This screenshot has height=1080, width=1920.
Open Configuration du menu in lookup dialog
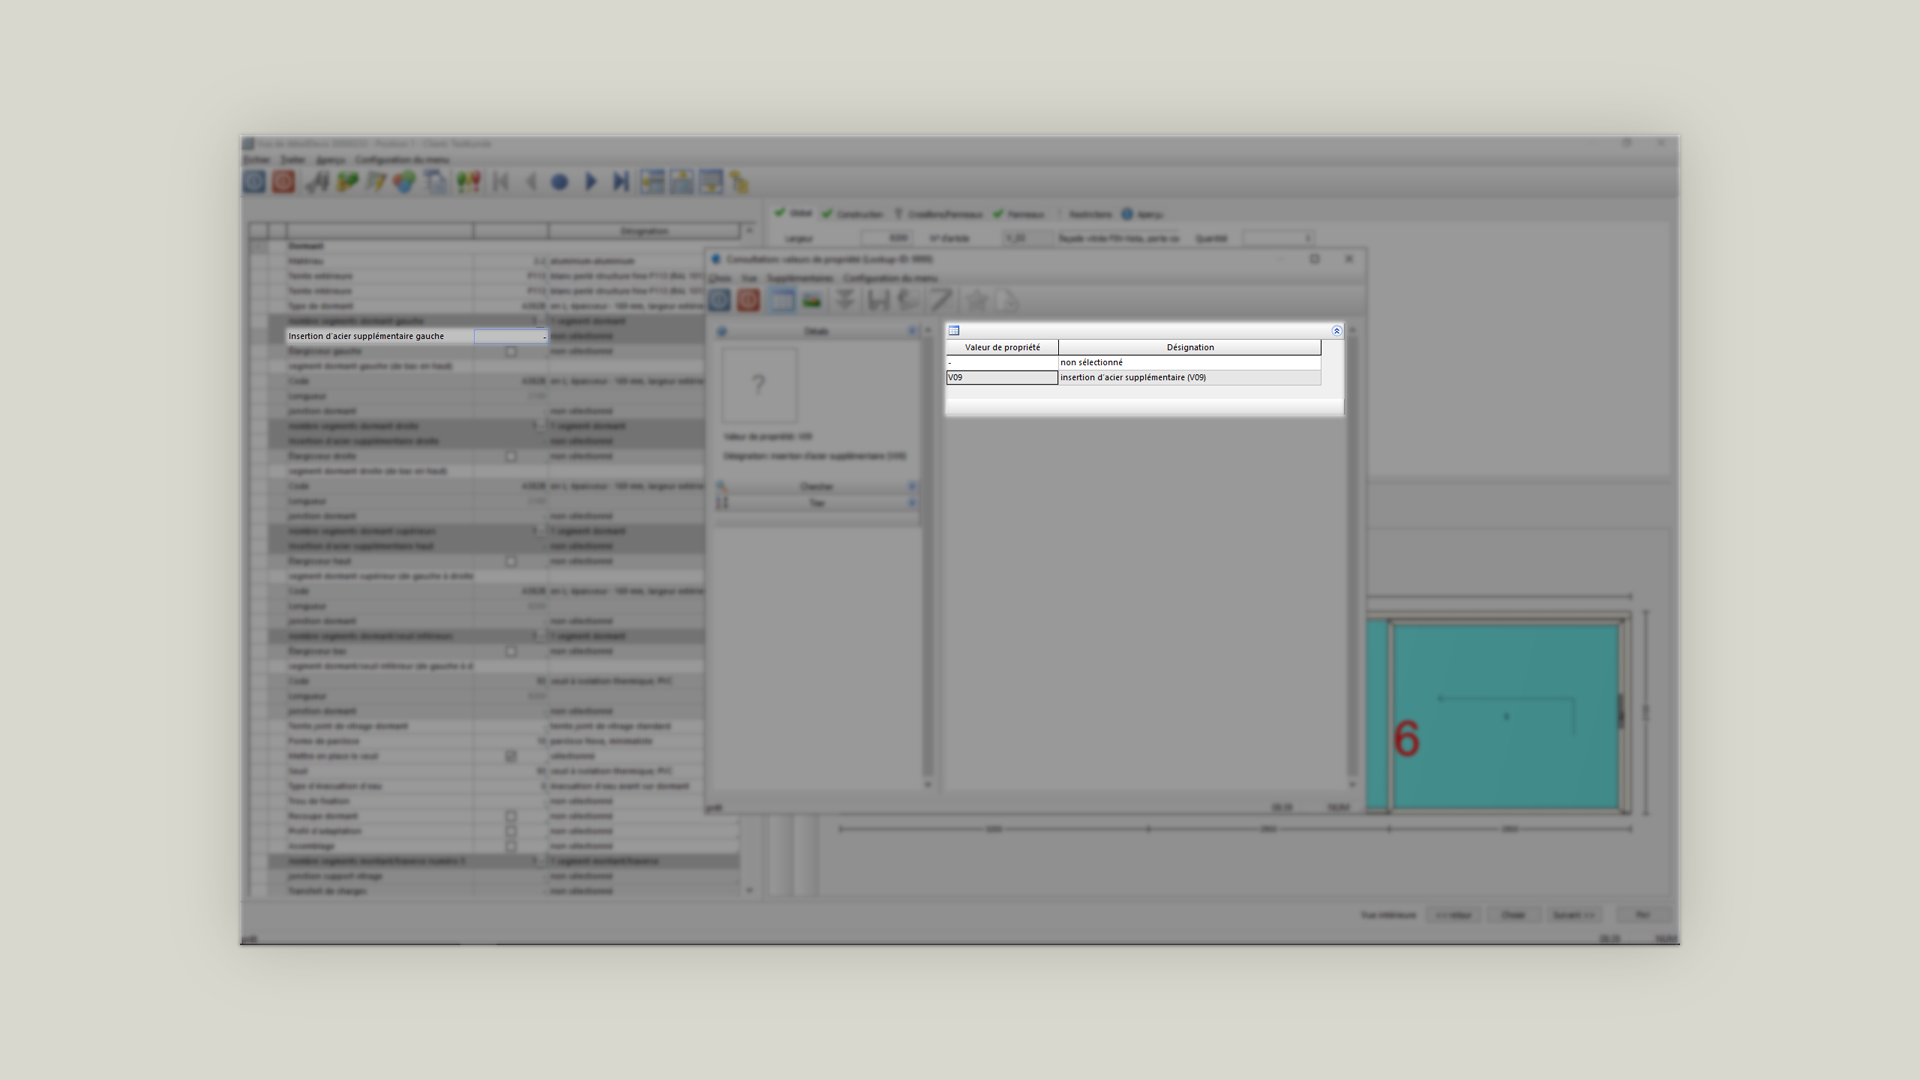tap(890, 278)
